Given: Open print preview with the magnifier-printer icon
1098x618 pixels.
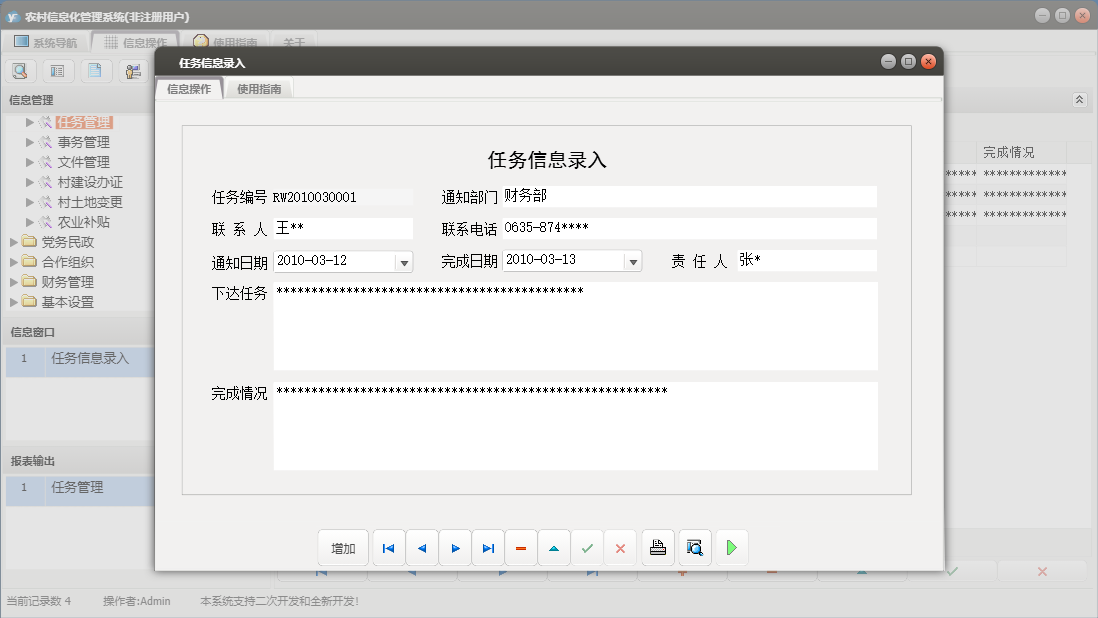Looking at the screenshot, I should point(694,547).
